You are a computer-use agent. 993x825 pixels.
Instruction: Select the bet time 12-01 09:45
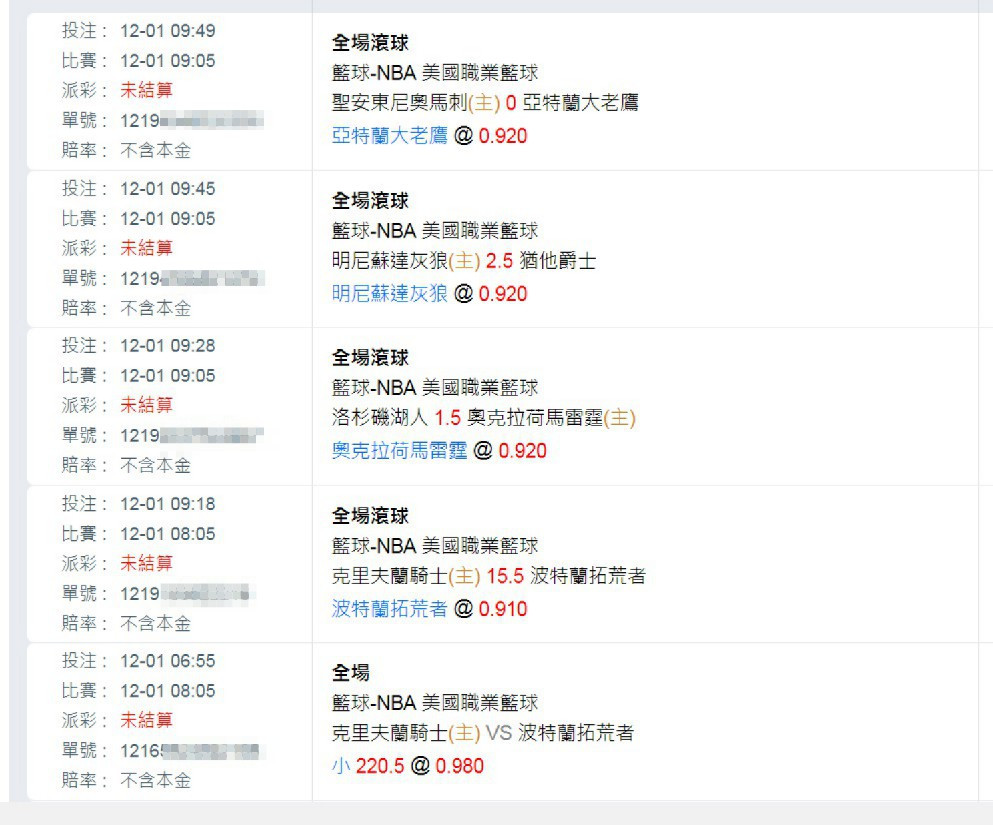[x=168, y=189]
